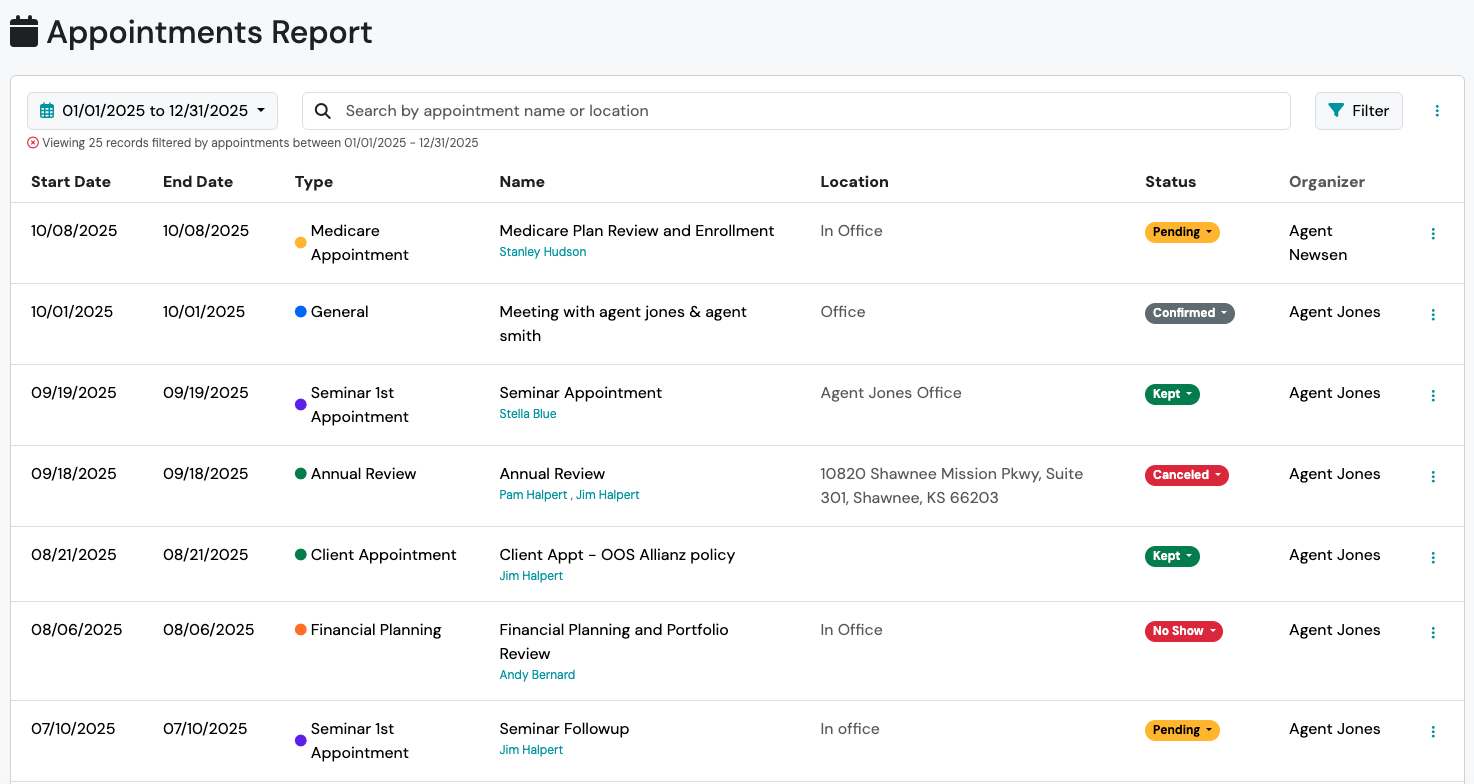
Task: Open Confirmed status dropdown for agent jones meeting
Action: tap(1190, 313)
